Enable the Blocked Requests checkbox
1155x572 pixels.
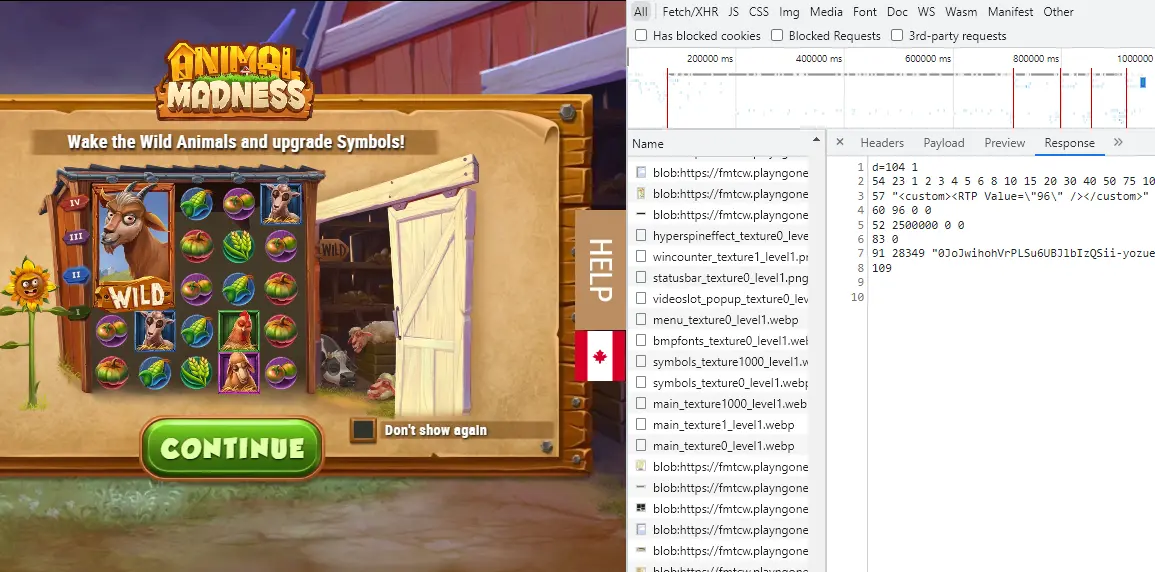[776, 35]
